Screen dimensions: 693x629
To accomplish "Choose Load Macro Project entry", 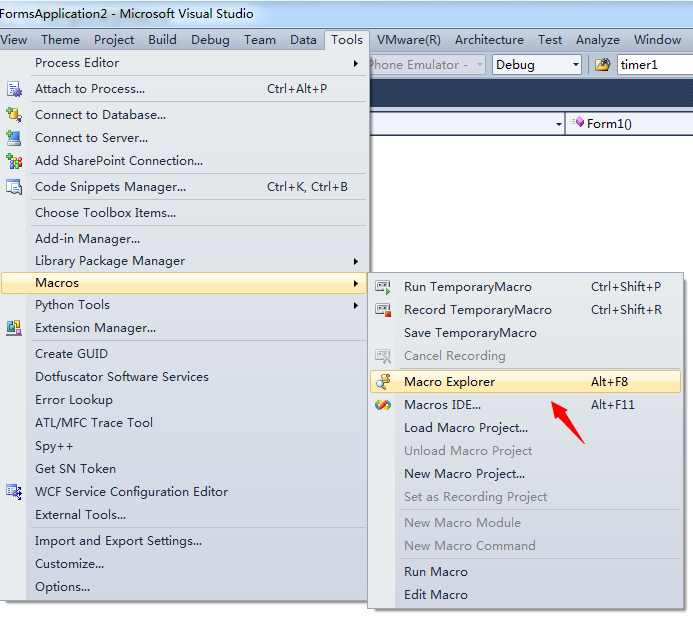I will coord(525,428).
